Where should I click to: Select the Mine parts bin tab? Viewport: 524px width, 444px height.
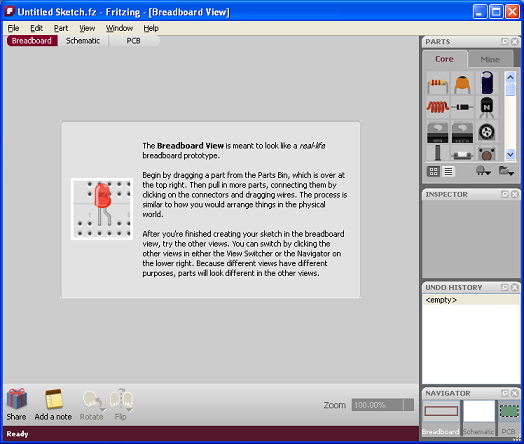pyautogui.click(x=490, y=59)
